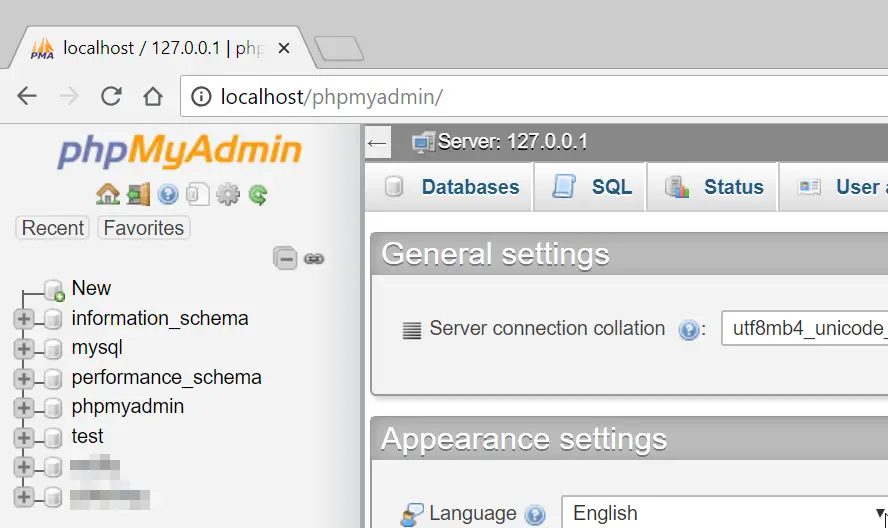Hide navigation panel with left arrow icon
888x528 pixels.
[x=377, y=143]
